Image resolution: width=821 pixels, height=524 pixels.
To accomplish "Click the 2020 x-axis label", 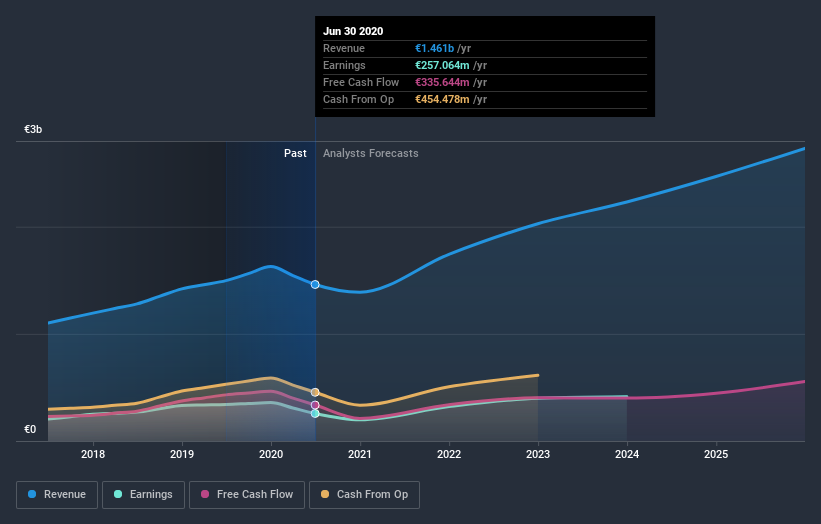I will tap(271, 454).
